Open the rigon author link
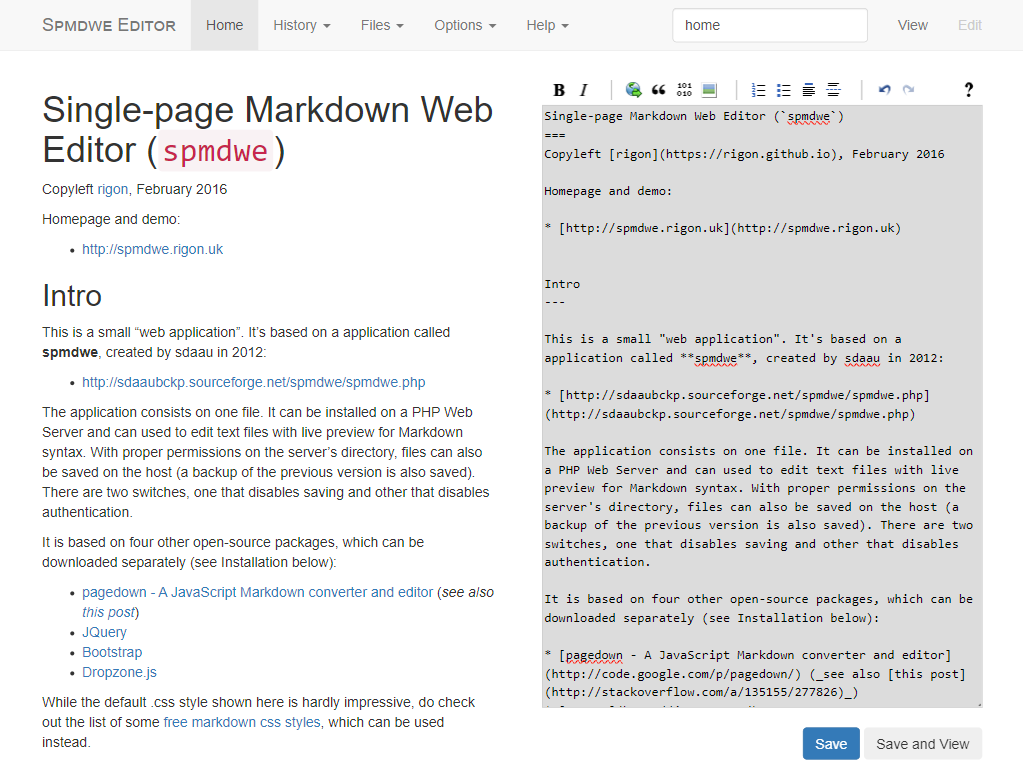This screenshot has width=1023, height=768. (113, 189)
